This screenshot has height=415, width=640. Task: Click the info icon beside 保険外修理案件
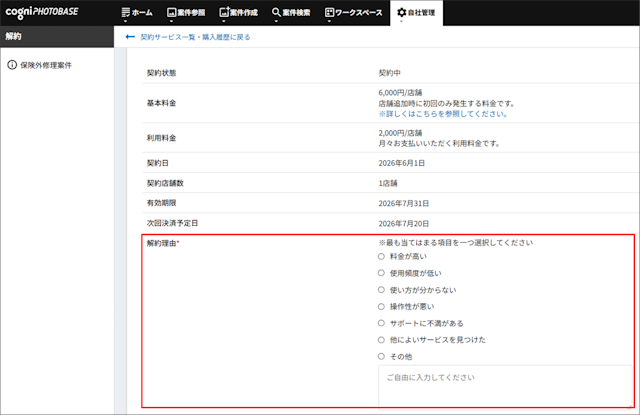tap(12, 65)
